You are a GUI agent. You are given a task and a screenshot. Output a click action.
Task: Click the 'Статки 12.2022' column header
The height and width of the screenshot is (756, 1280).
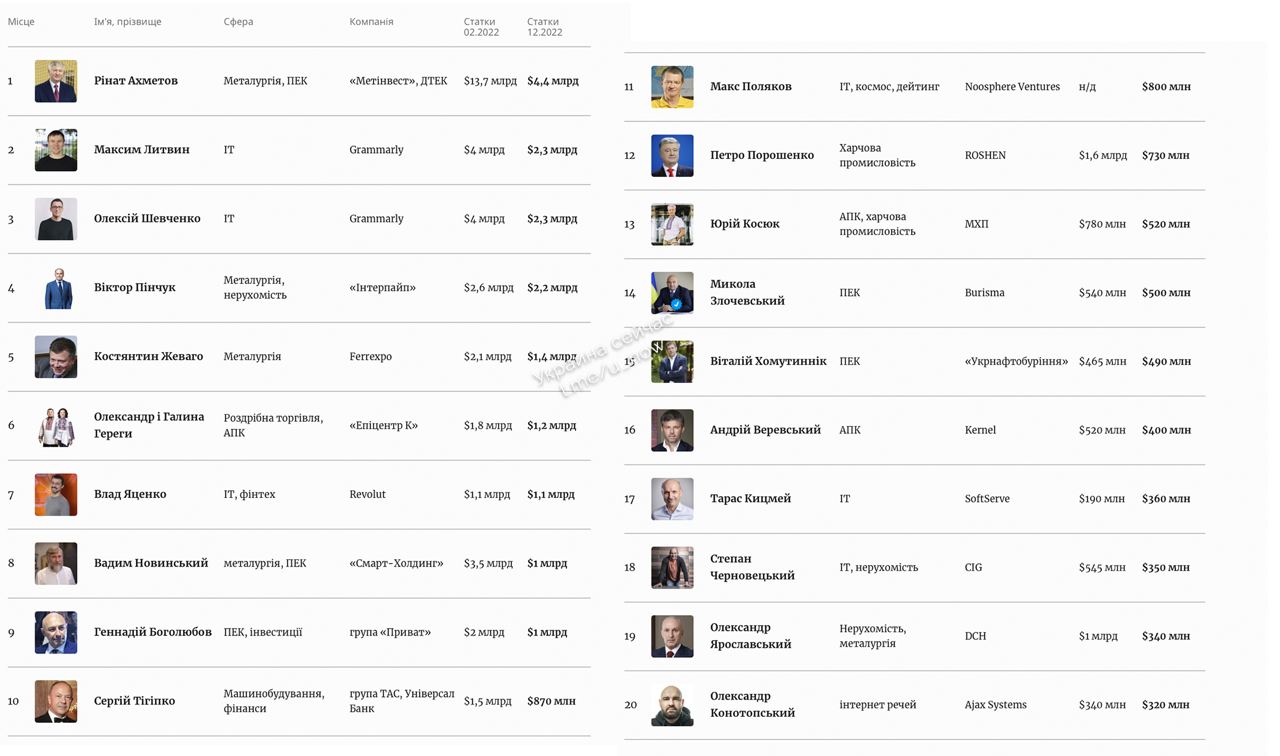tap(544, 27)
